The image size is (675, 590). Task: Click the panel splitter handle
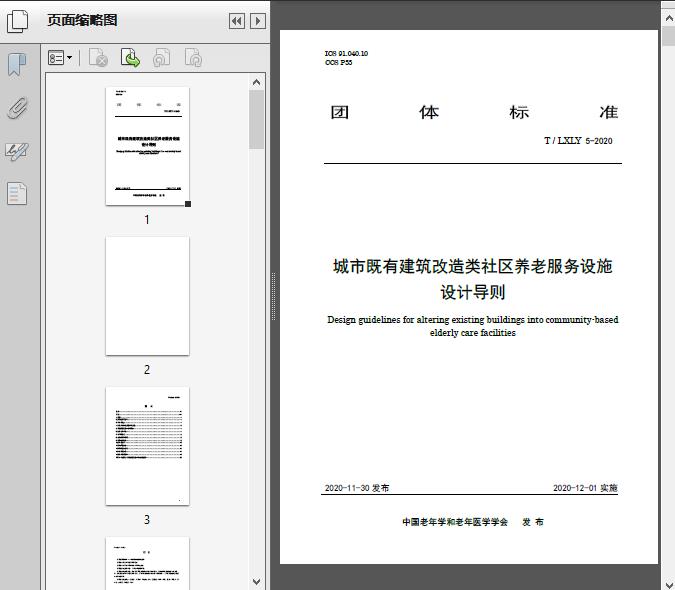[x=273, y=297]
